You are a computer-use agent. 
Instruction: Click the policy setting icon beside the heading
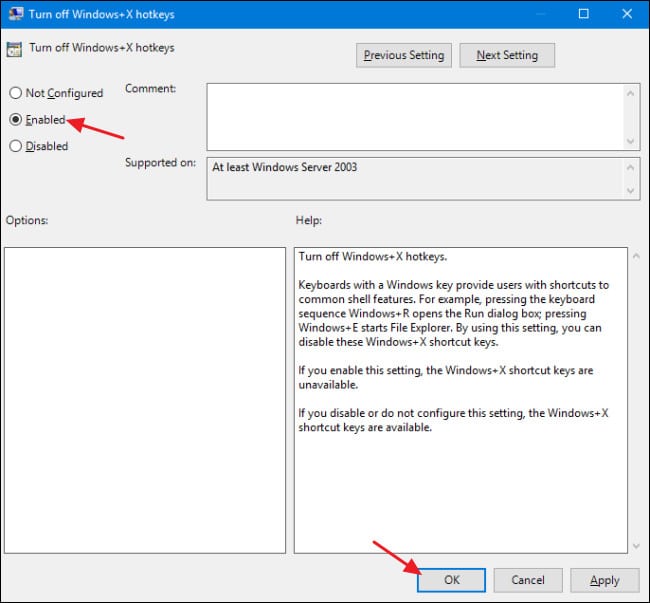pos(14,49)
